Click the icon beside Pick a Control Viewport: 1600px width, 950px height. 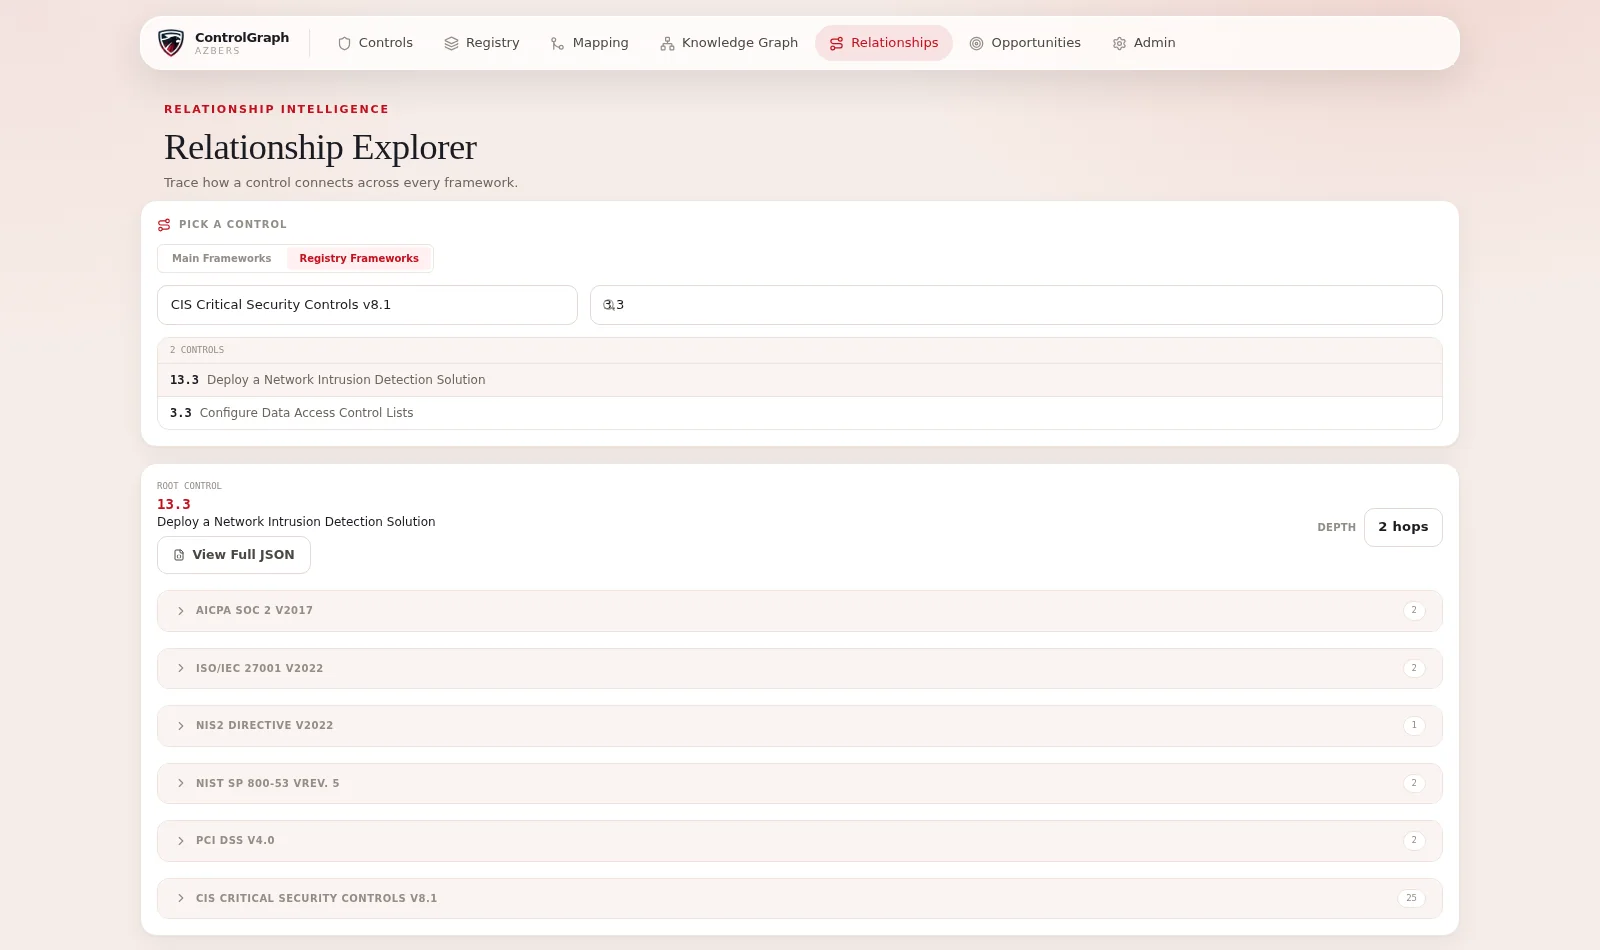pyautogui.click(x=164, y=225)
